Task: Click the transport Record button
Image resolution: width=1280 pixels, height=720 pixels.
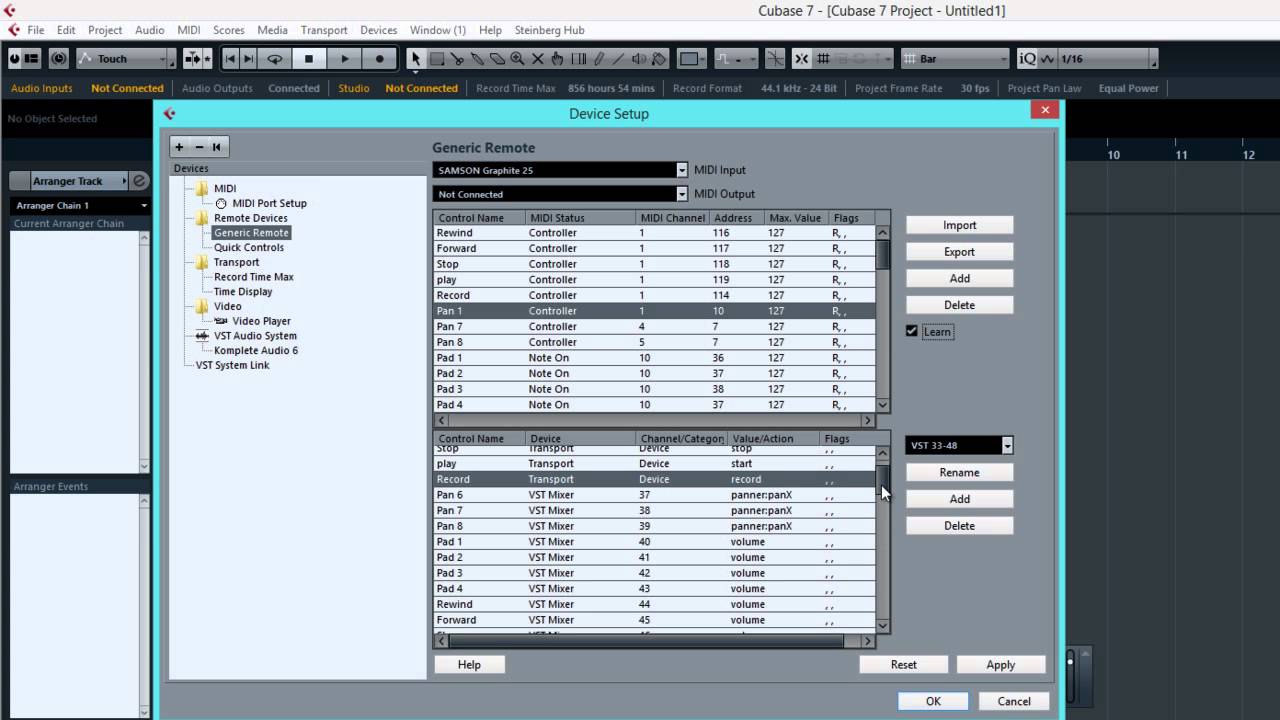Action: (x=379, y=59)
